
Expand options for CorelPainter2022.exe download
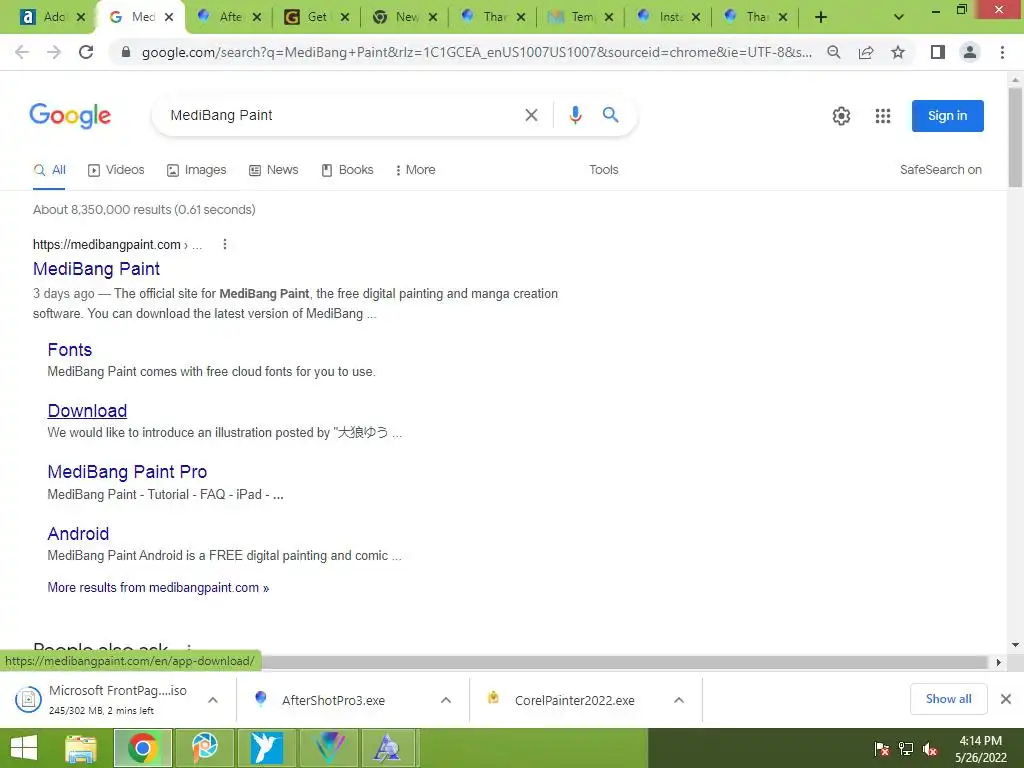[679, 700]
